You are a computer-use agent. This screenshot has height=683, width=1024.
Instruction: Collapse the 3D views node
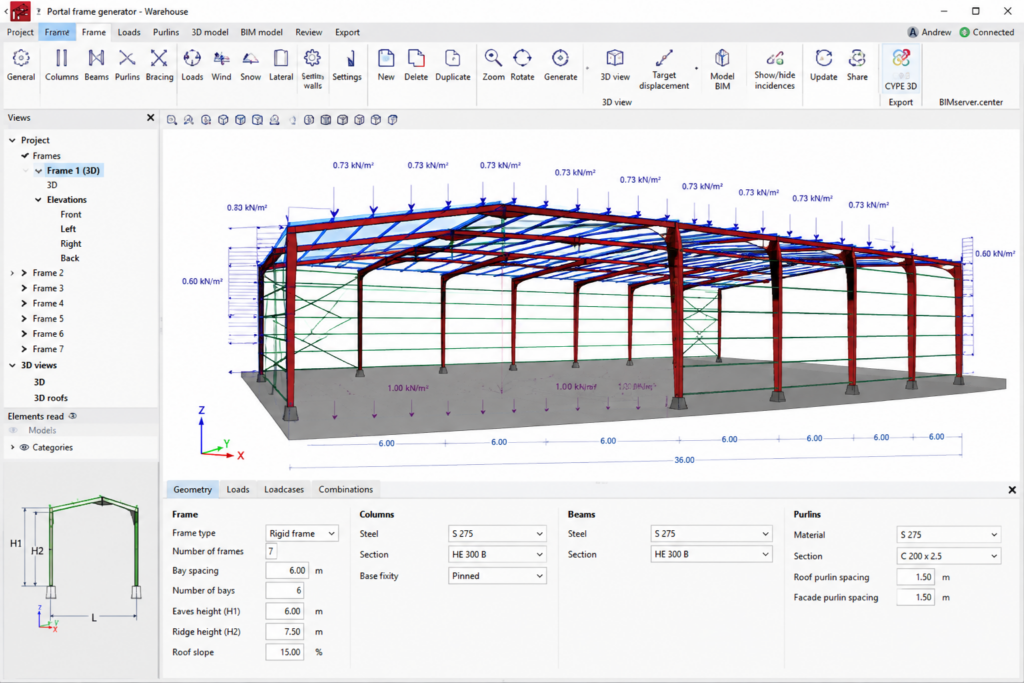point(12,365)
